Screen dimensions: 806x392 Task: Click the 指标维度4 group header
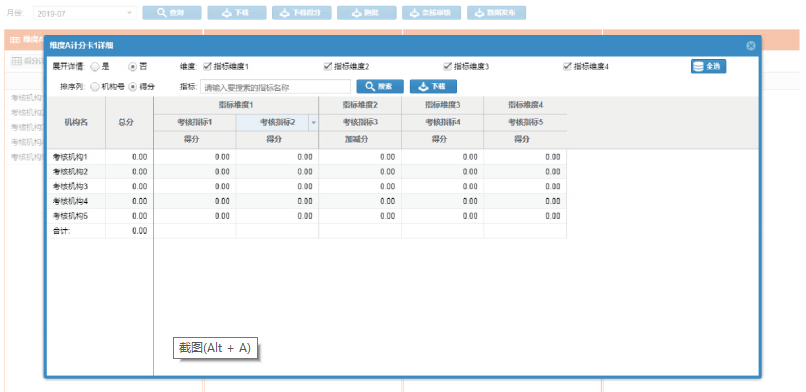[525, 105]
